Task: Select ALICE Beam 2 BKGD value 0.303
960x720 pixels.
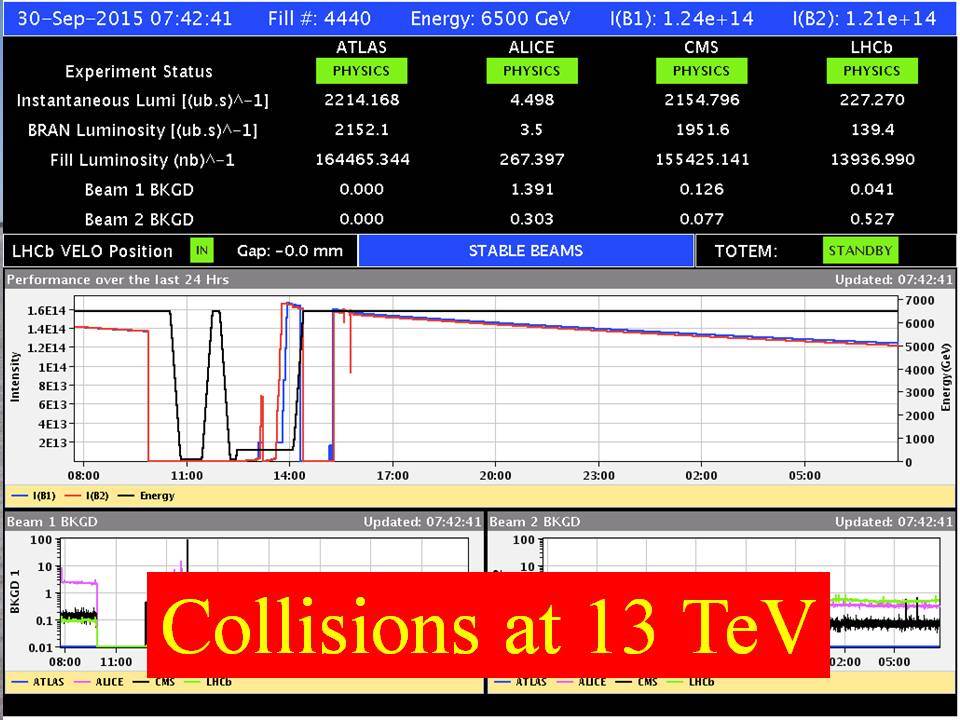Action: 532,219
